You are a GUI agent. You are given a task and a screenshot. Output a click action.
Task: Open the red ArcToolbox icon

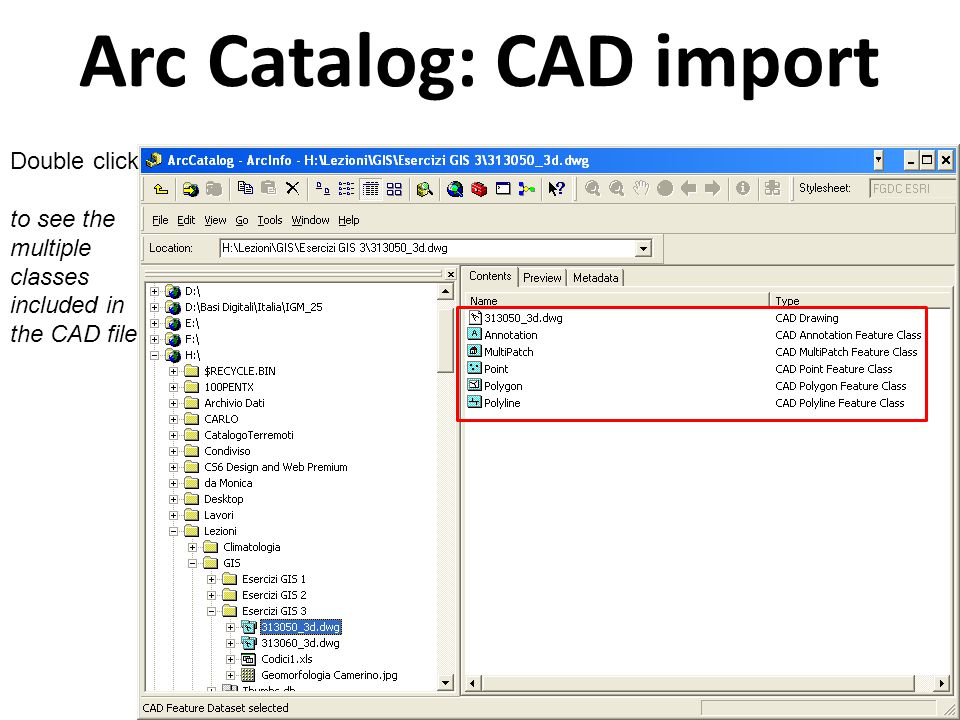(x=479, y=189)
